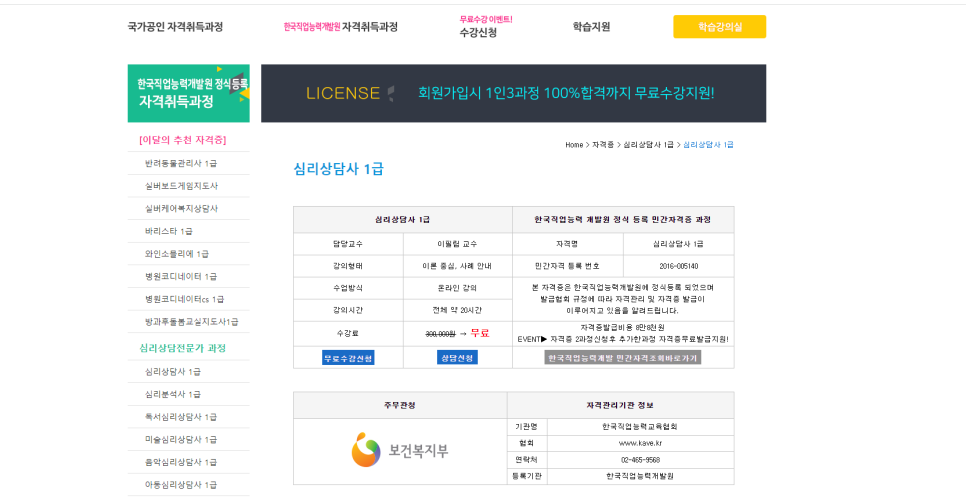Screen dimensions: 966x499
Task: Click the 보건복지부 logo
Action: coord(400,450)
